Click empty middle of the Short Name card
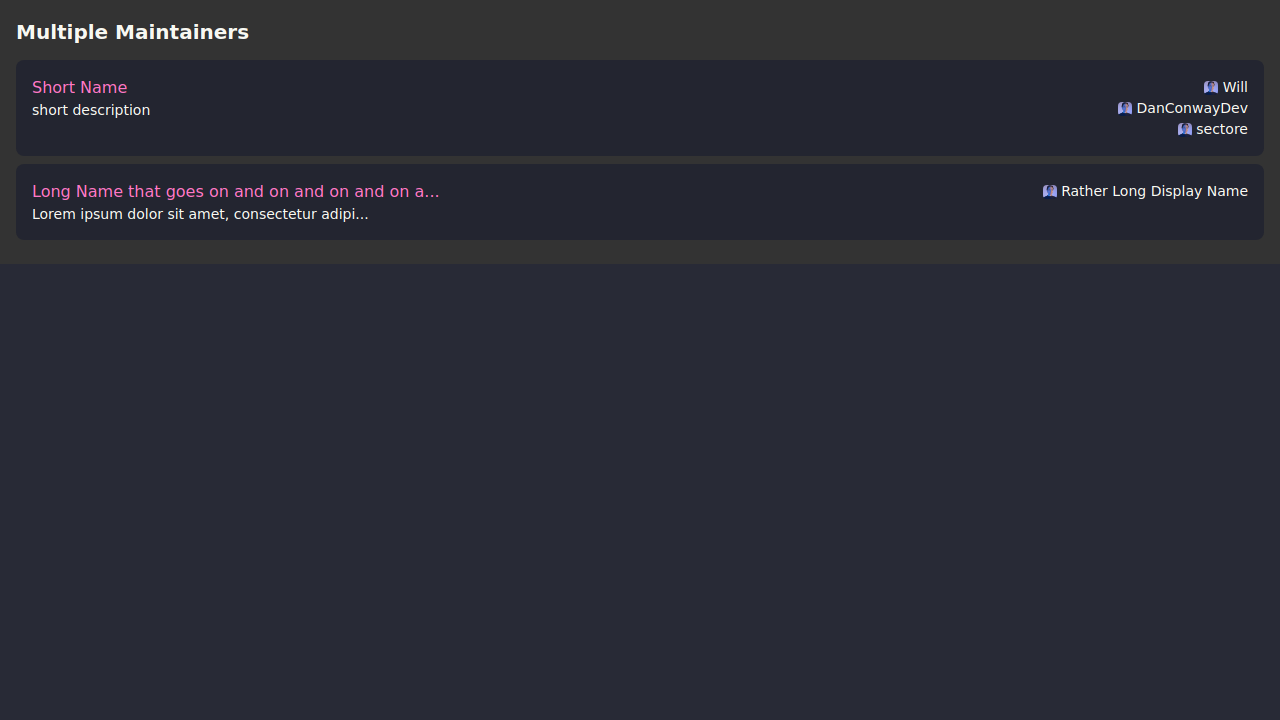1280x720 pixels. click(640, 108)
